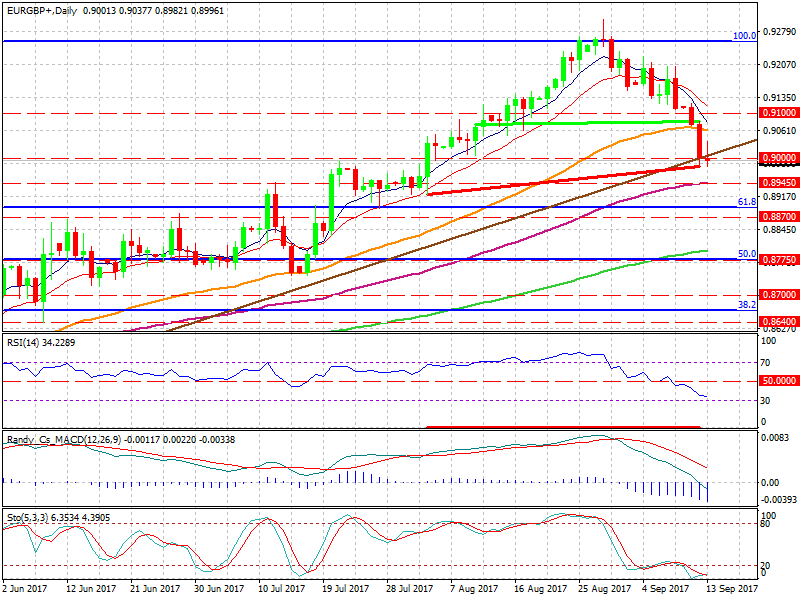Select the 0.88700 price level tag
The image size is (800, 600).
click(x=778, y=216)
